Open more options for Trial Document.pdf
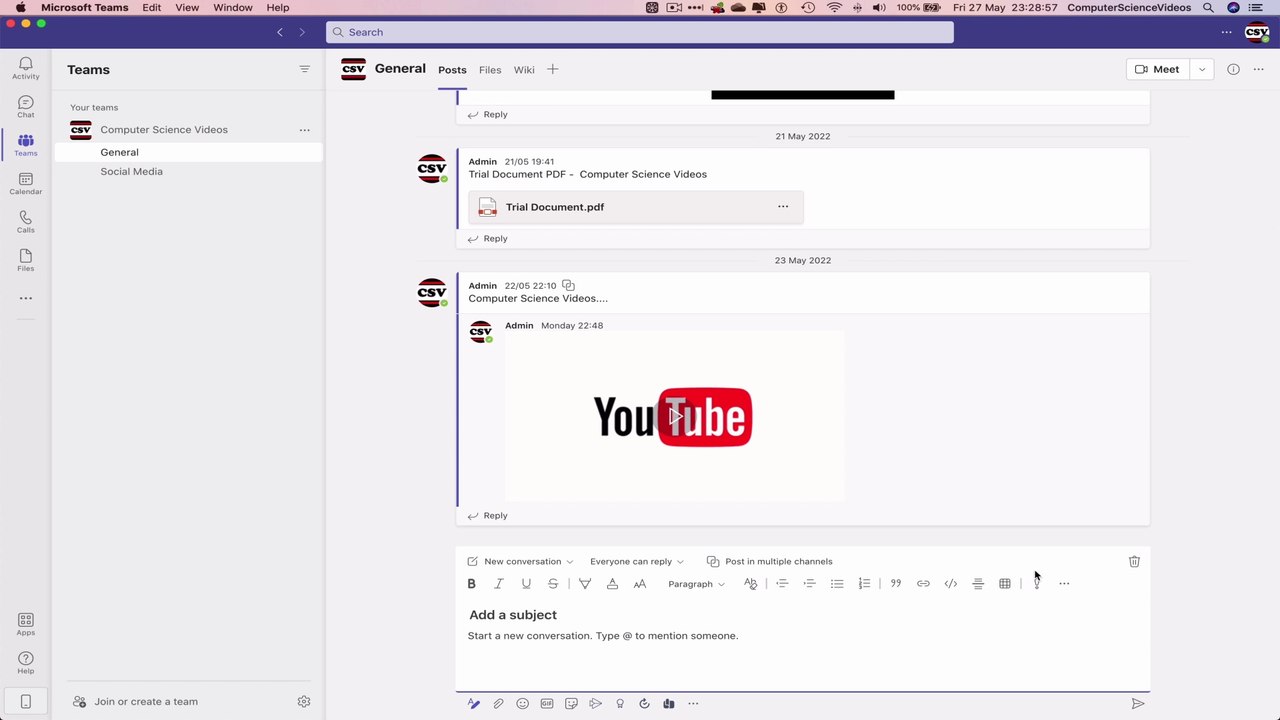Screen dimensions: 1280x720 point(783,207)
